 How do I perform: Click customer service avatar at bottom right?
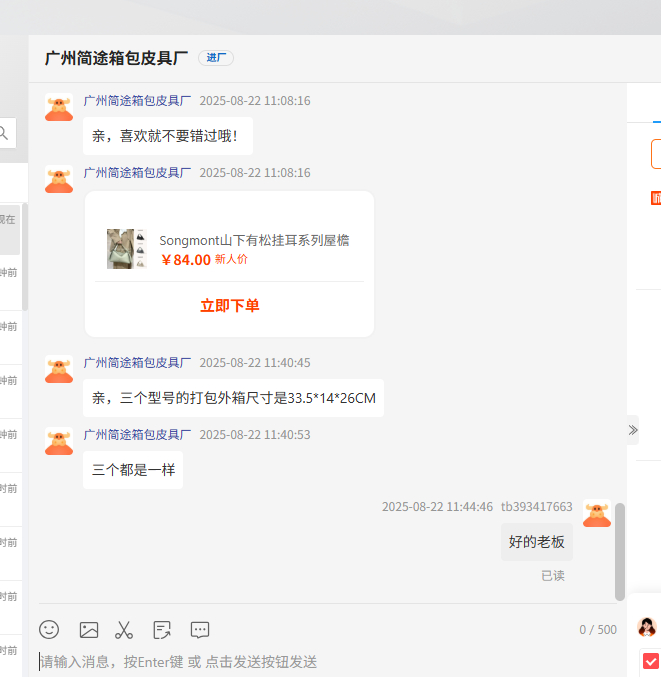coord(648,627)
